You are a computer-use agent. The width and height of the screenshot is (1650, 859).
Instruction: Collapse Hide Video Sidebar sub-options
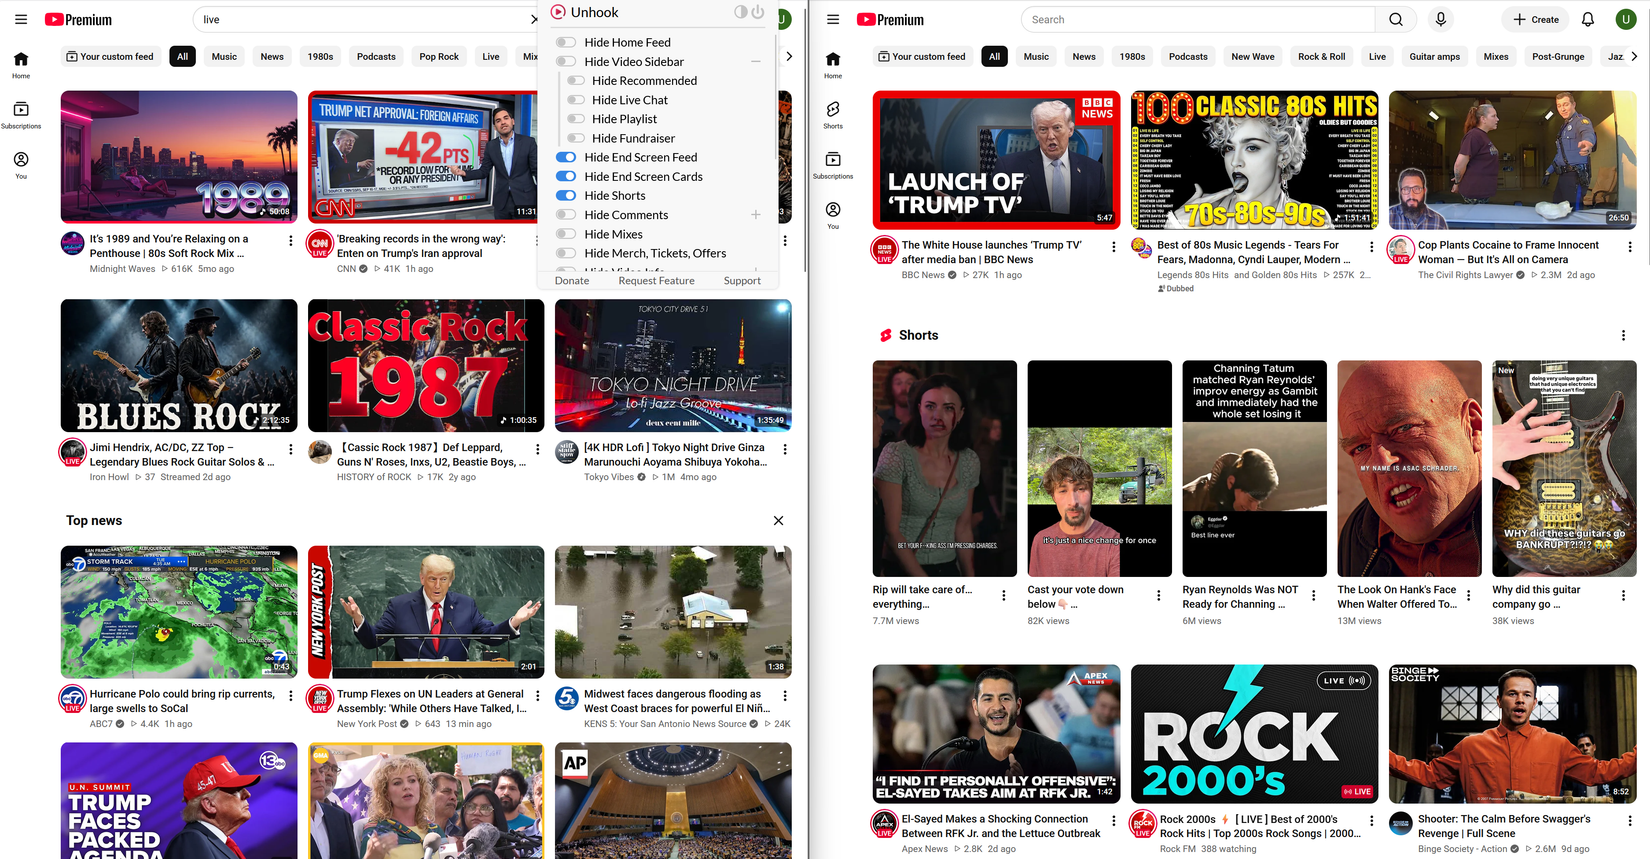755,61
